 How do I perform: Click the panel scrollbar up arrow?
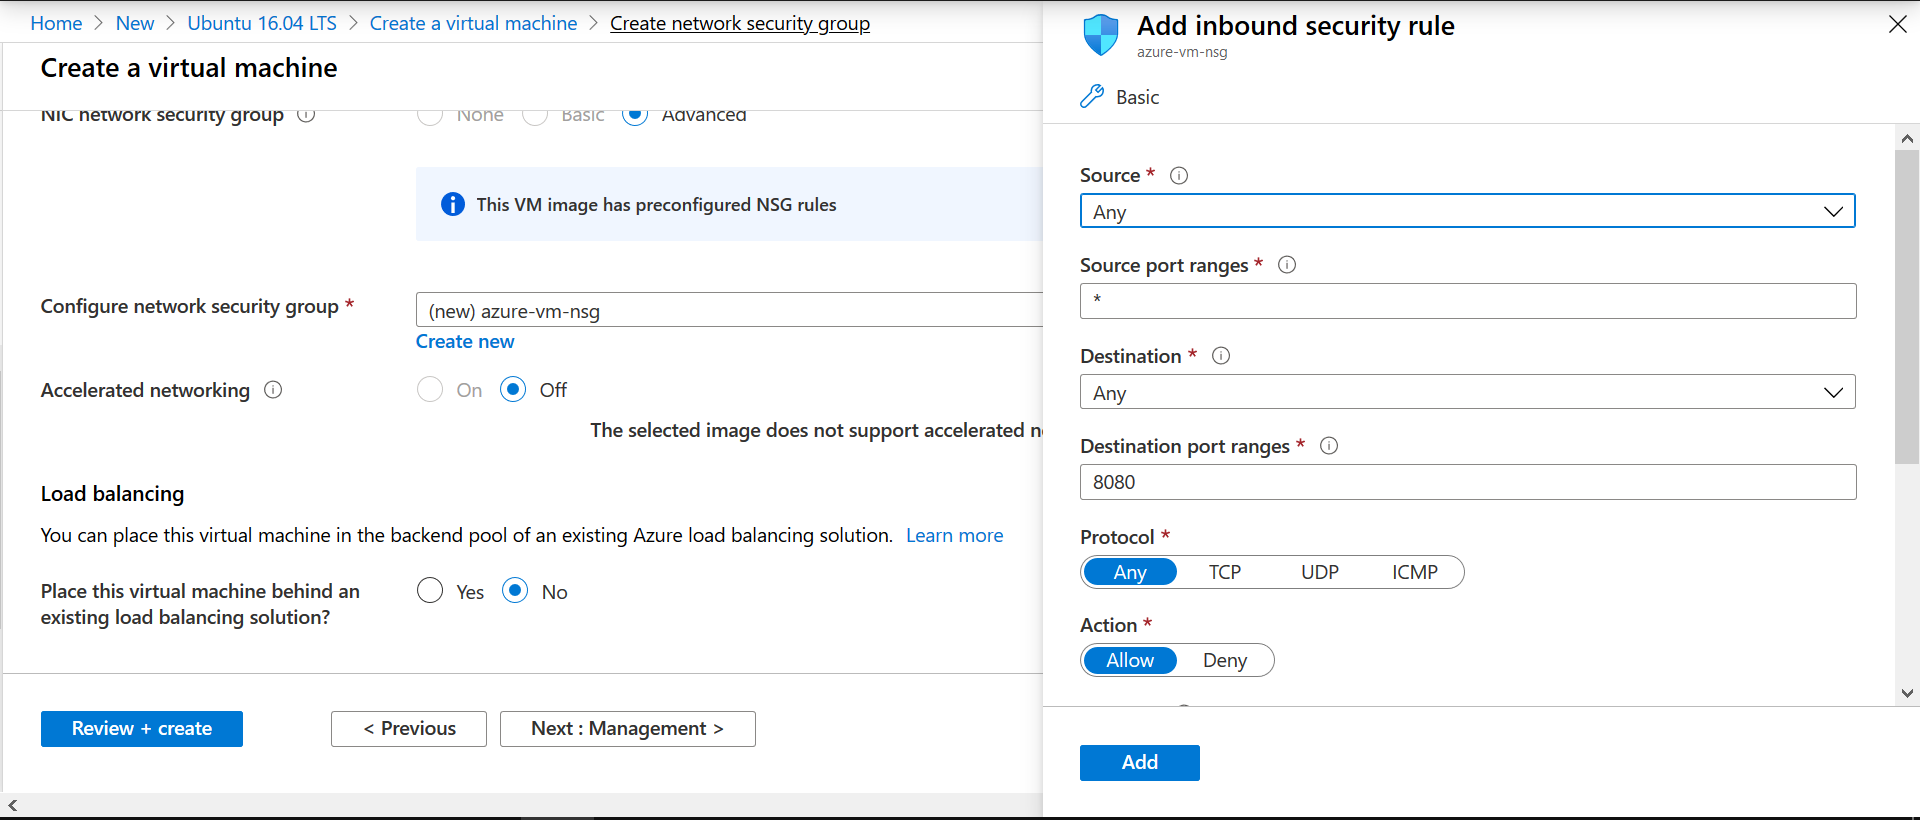[1907, 138]
